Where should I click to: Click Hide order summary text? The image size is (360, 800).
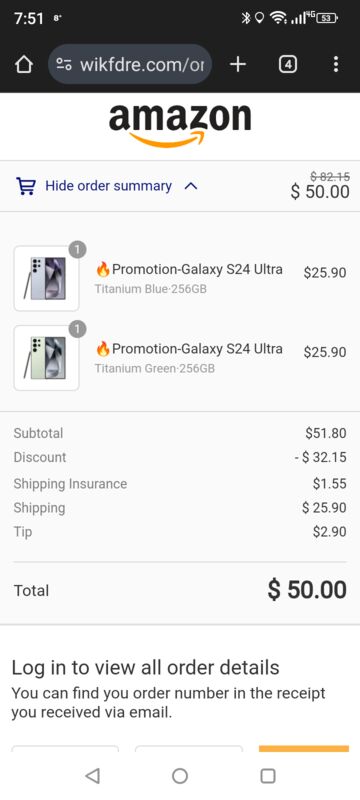coord(109,186)
